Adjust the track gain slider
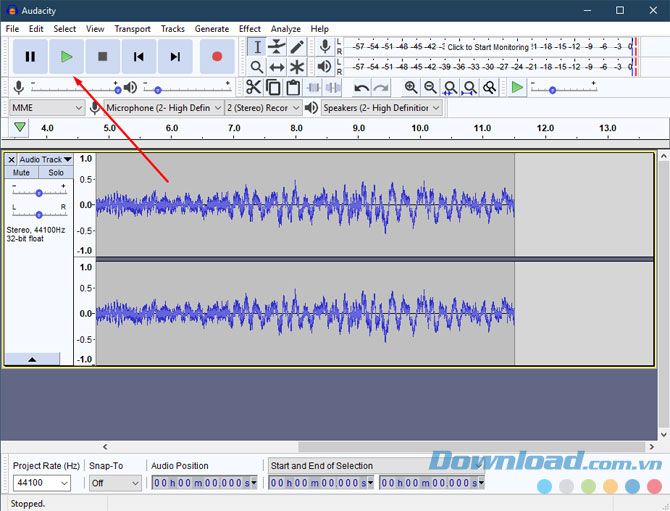The image size is (670, 511). (x=39, y=192)
